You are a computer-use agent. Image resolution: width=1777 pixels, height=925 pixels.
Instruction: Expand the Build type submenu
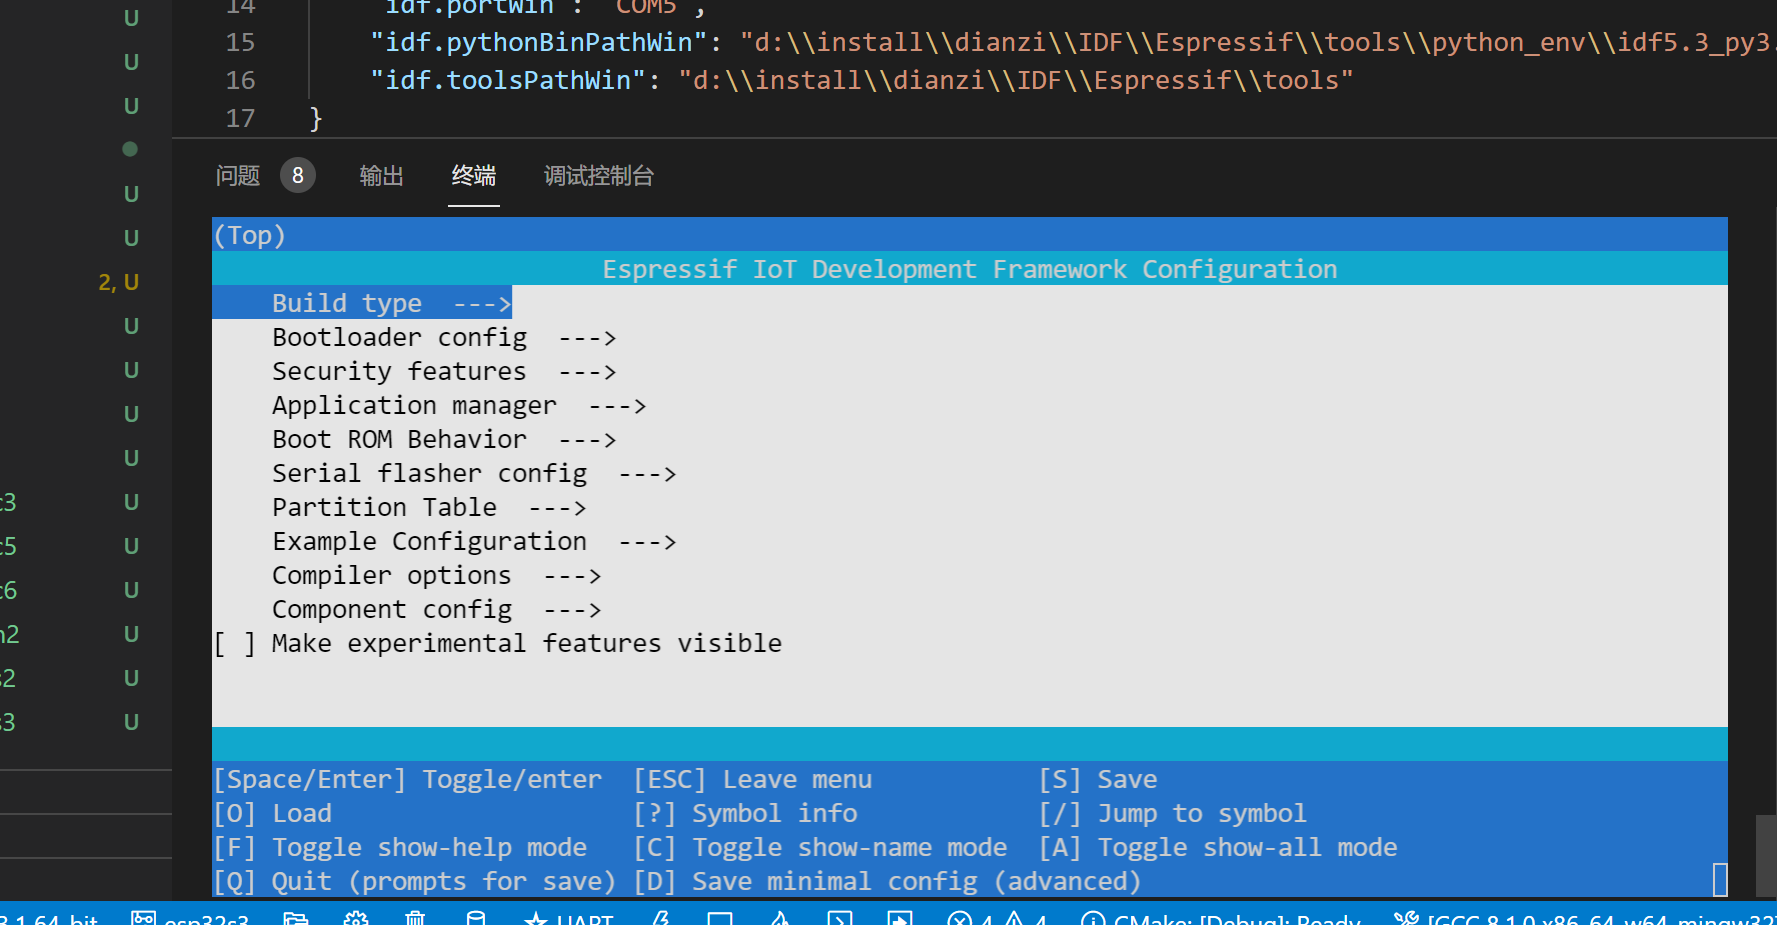coord(346,302)
